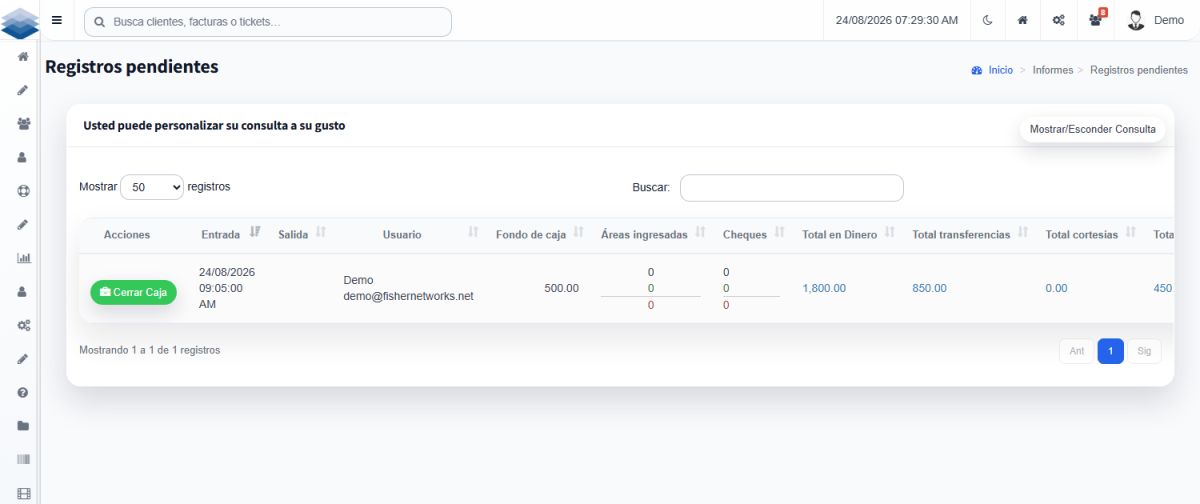1200x504 pixels.
Task: Open sidebar single-user icon below bar chart
Action: 23,291
